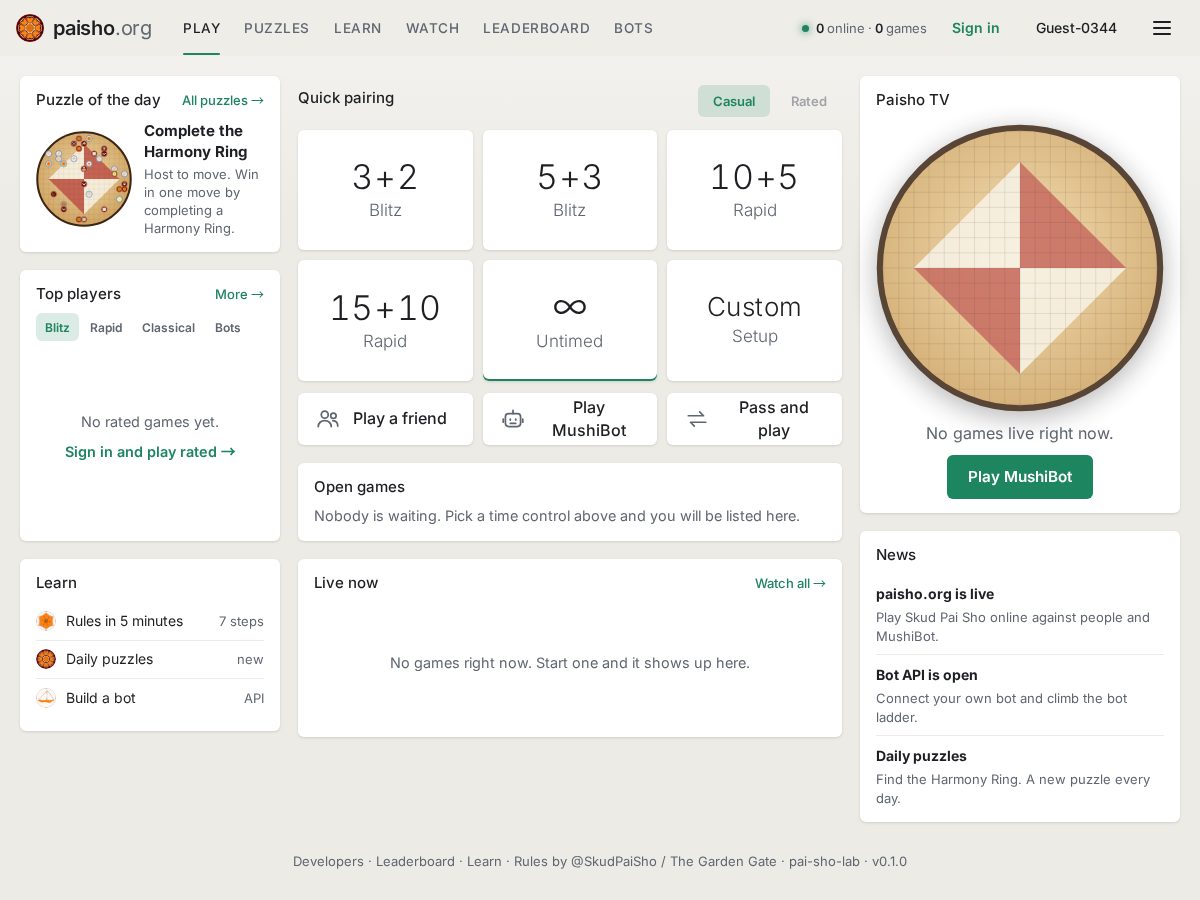Open the BOTS navigation item
The height and width of the screenshot is (900, 1200).
(634, 28)
